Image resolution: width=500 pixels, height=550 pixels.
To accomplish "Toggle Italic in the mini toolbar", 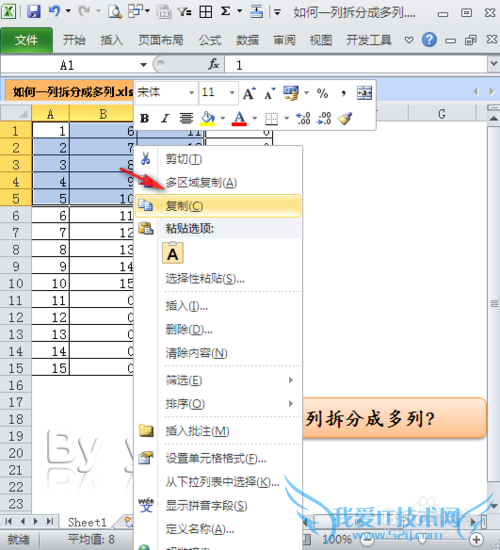I will pyautogui.click(x=165, y=119).
